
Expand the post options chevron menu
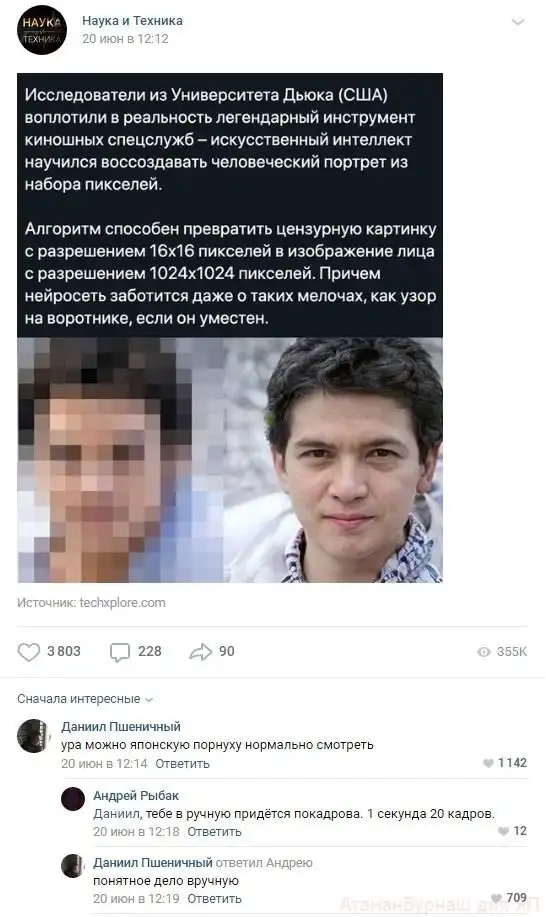(517, 22)
